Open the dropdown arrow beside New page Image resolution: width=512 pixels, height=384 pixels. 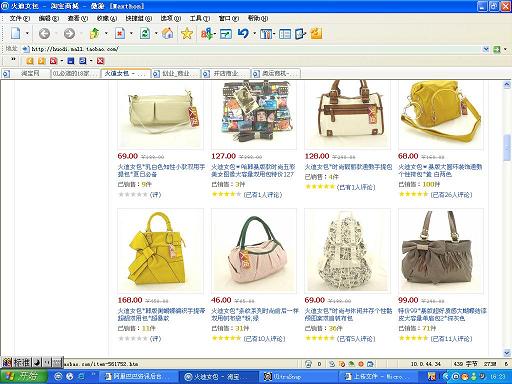coord(27,33)
